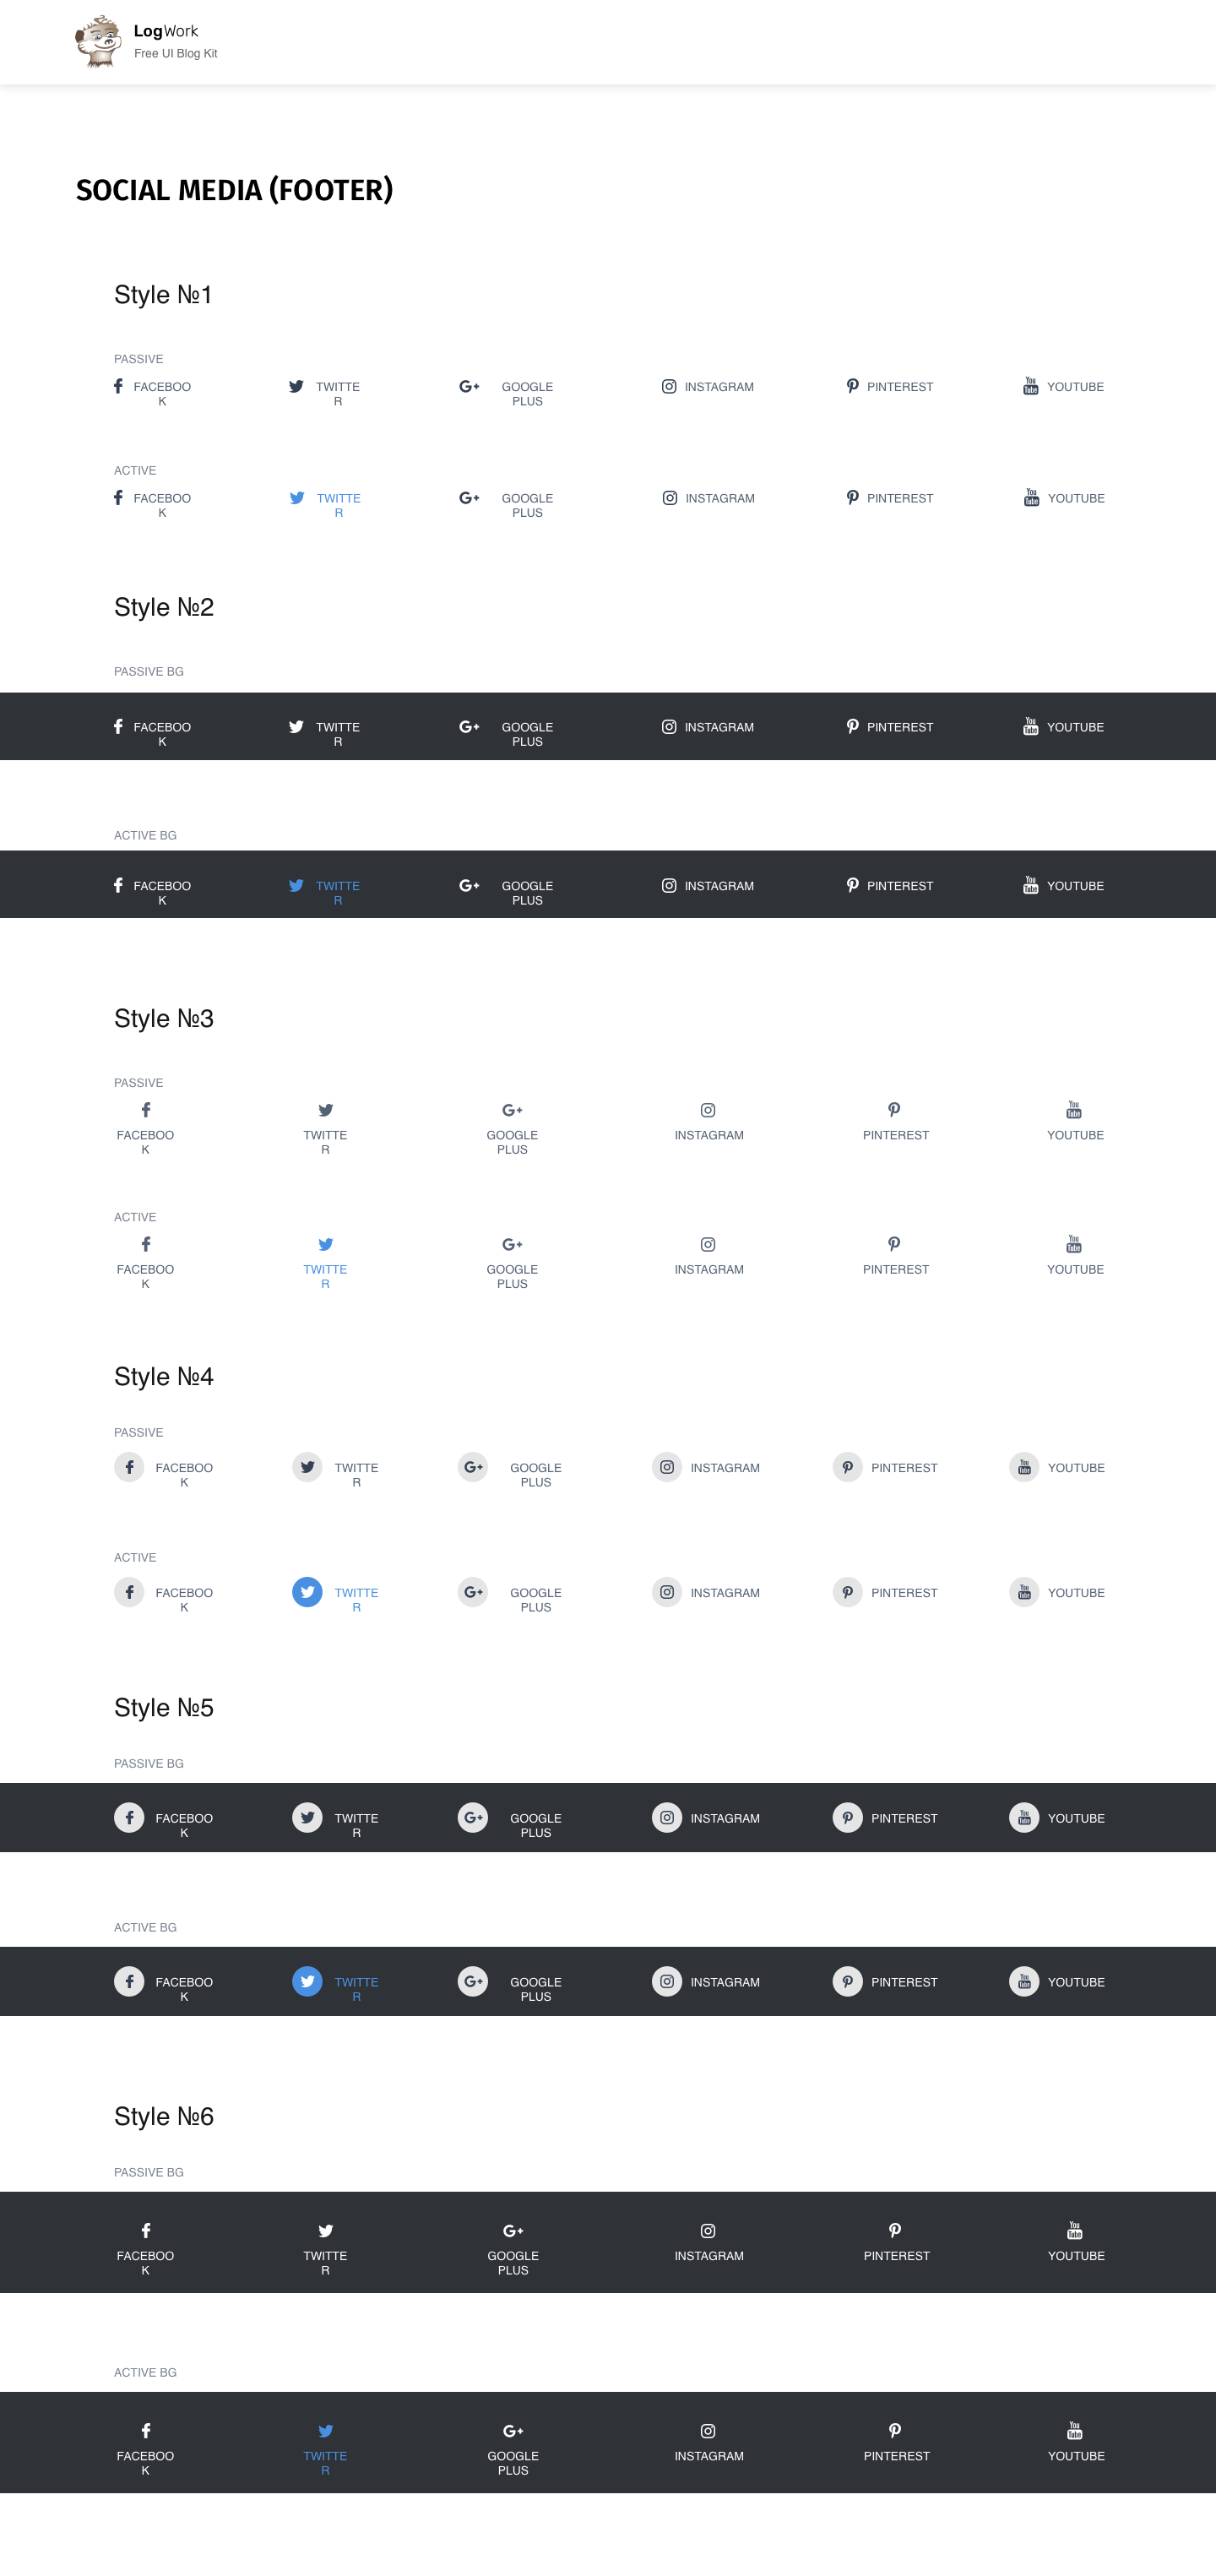
Task: Click circular YouTube icon in Style №4 Passive row
Action: [x=1023, y=1467]
